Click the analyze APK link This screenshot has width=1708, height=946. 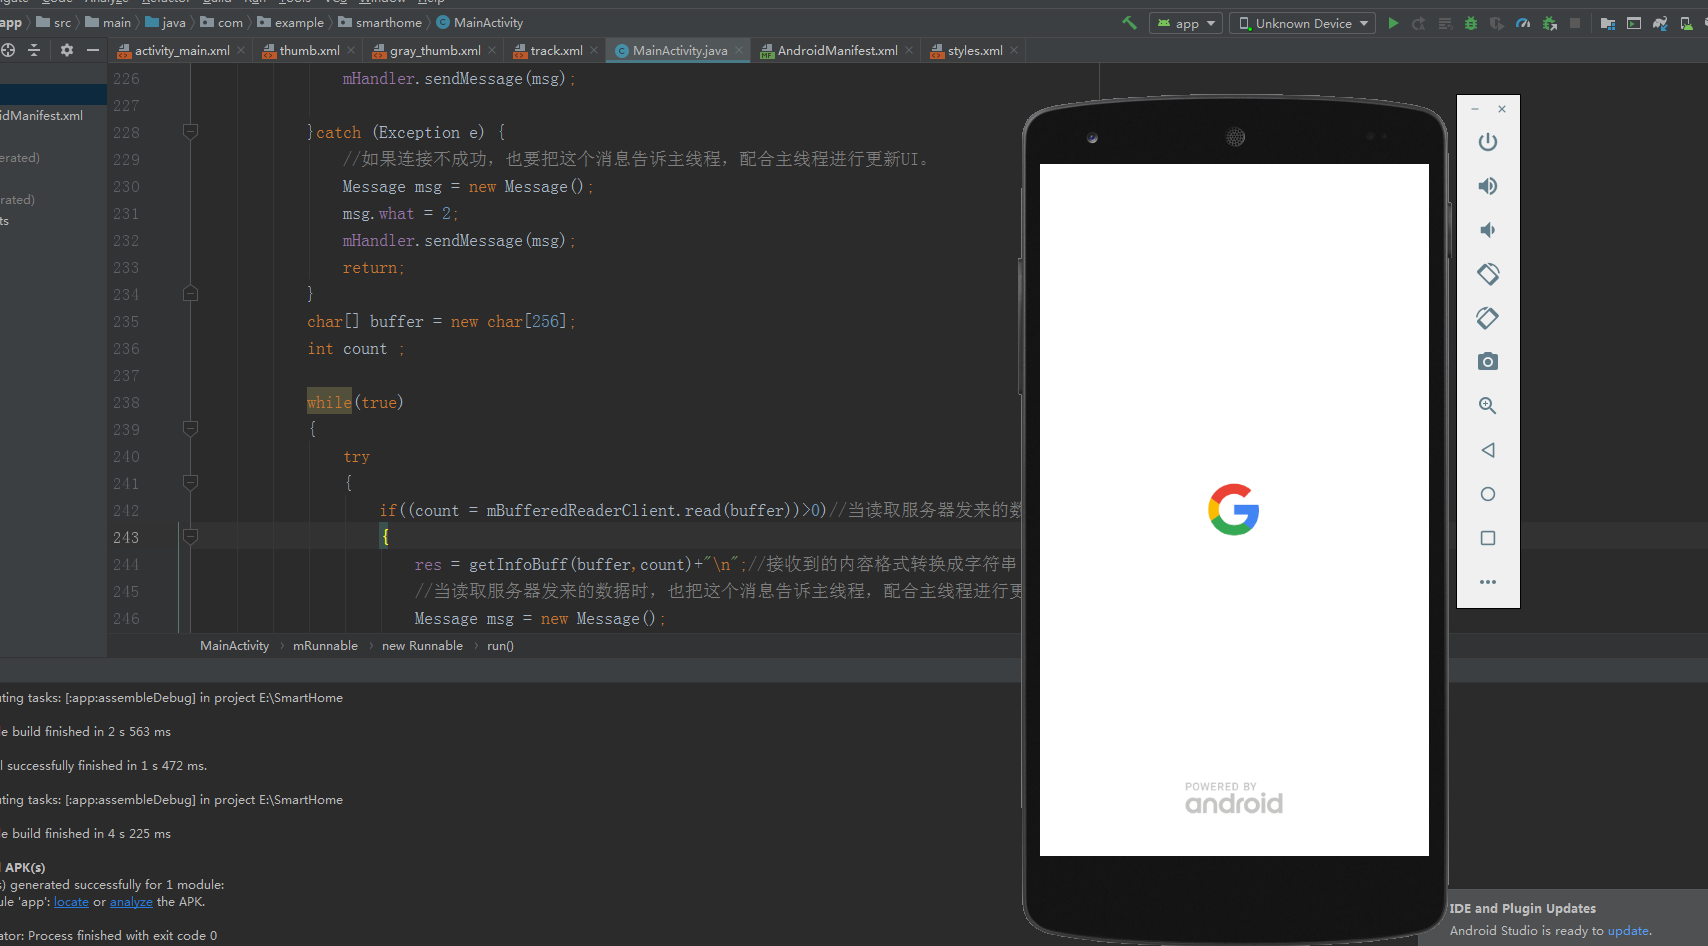(131, 901)
